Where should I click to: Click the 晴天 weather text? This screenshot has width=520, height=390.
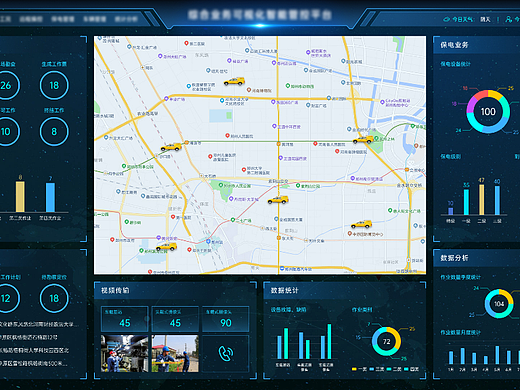coord(485,20)
